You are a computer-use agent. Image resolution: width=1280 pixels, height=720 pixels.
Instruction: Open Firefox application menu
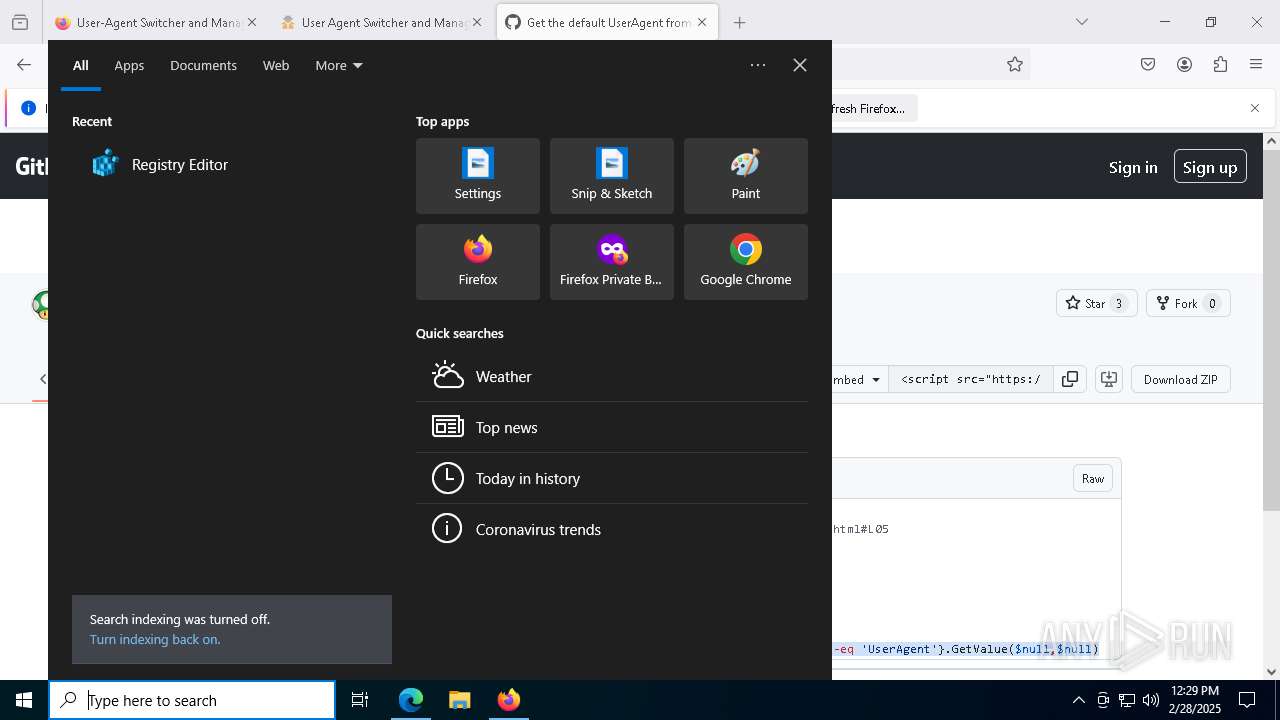point(1256,65)
